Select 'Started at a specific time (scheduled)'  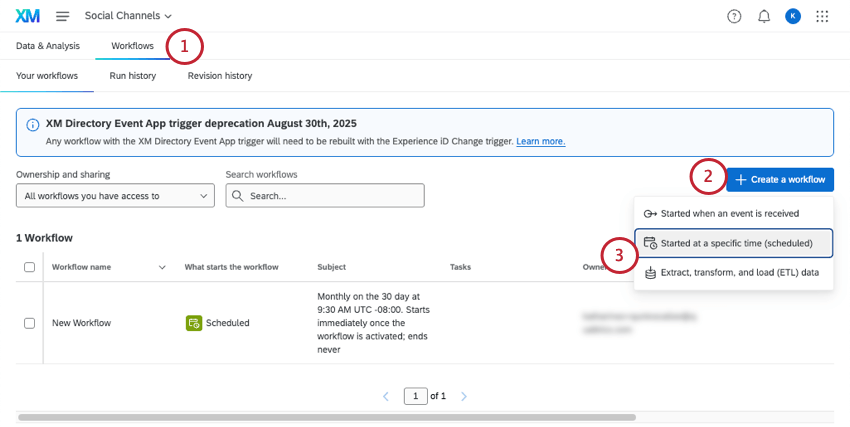point(734,243)
